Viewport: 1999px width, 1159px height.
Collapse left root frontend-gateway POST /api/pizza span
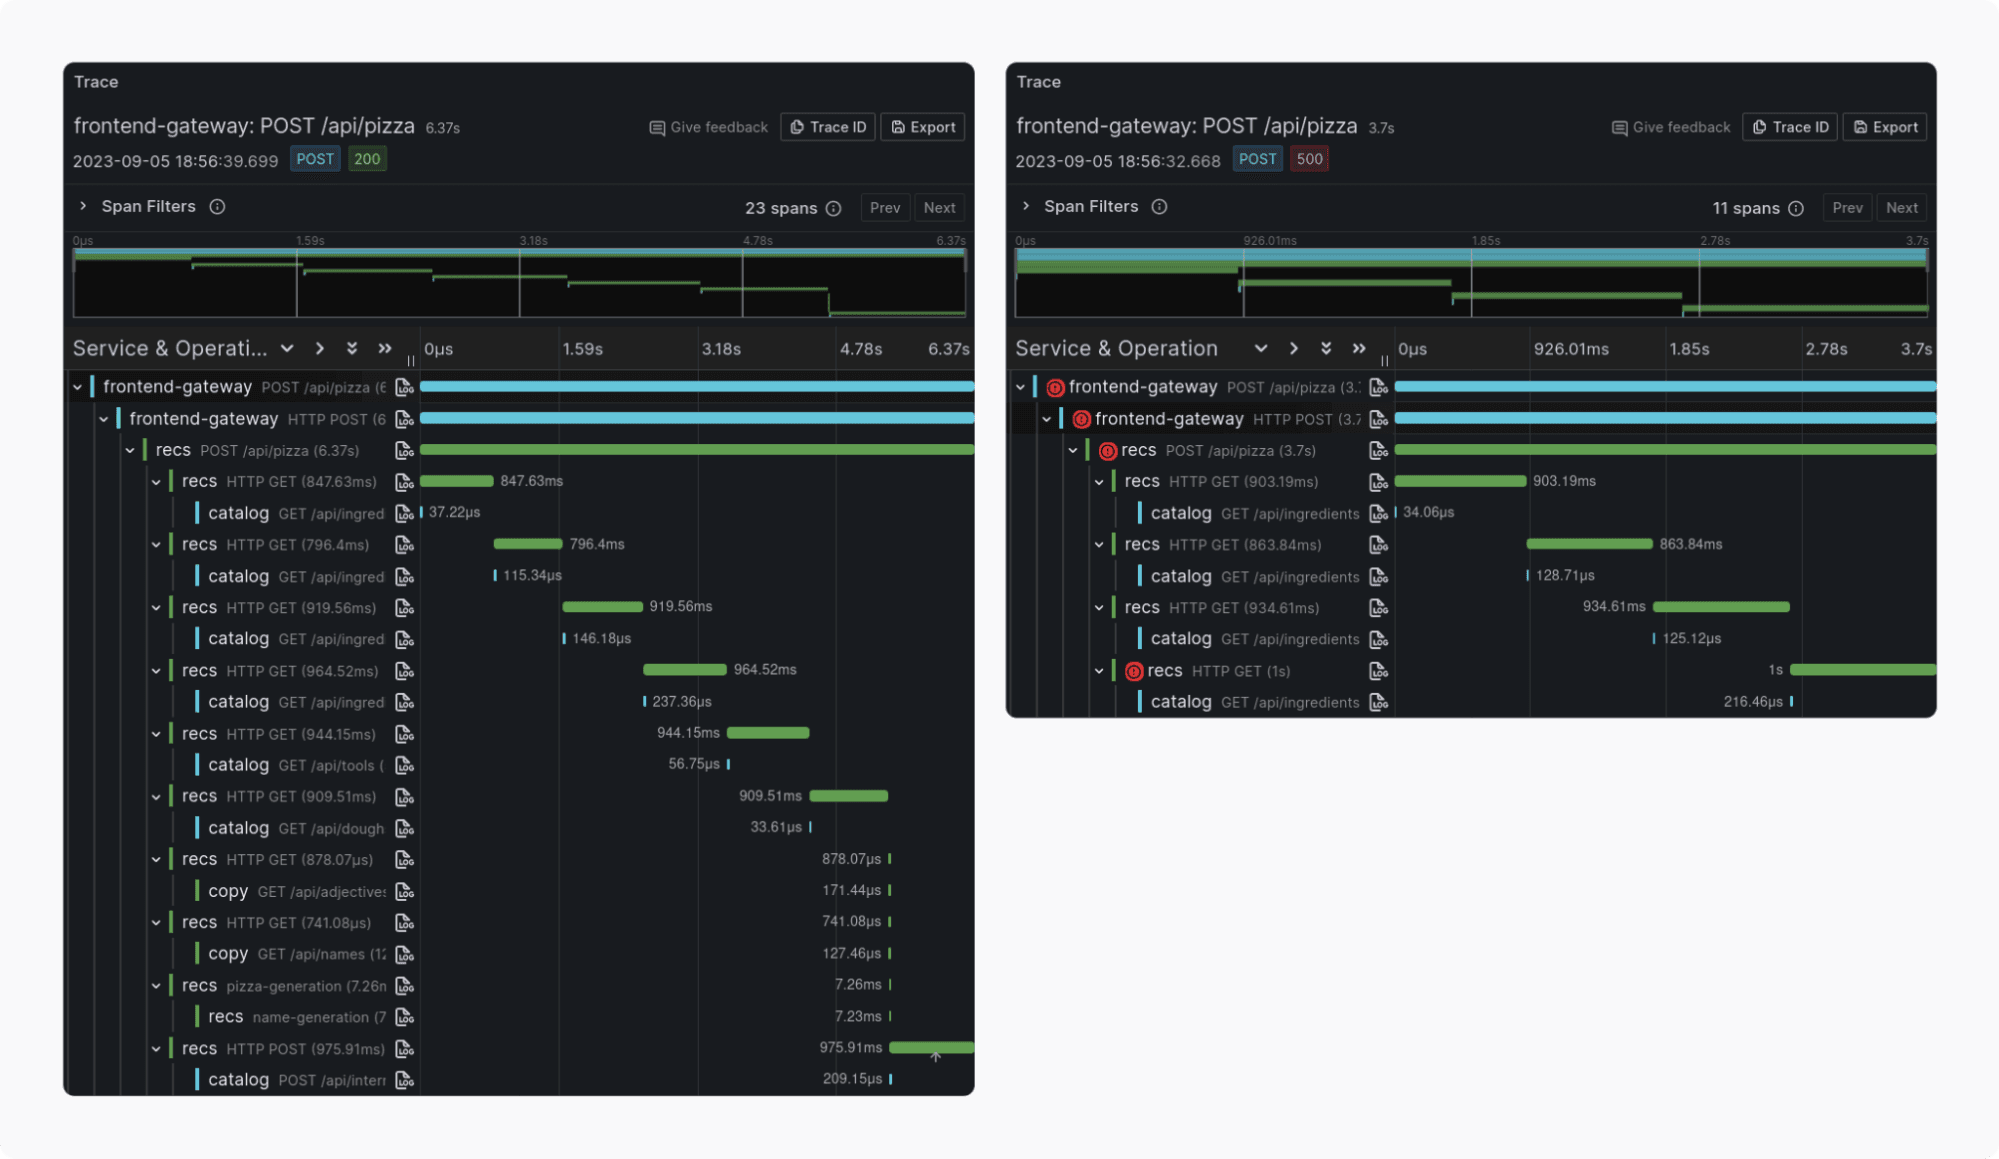pos(77,387)
